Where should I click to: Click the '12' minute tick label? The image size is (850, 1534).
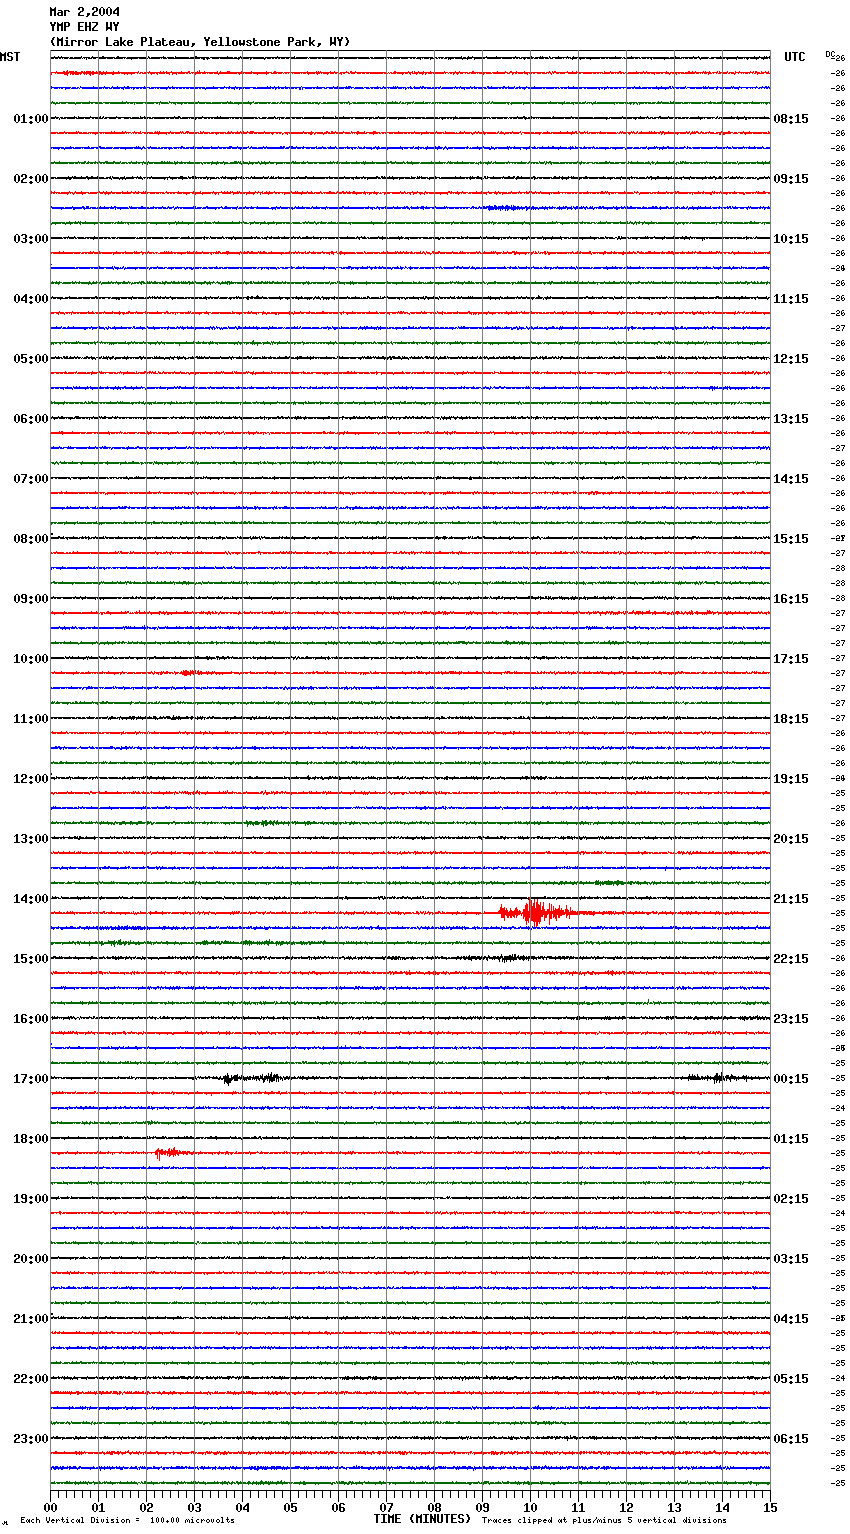[626, 1507]
